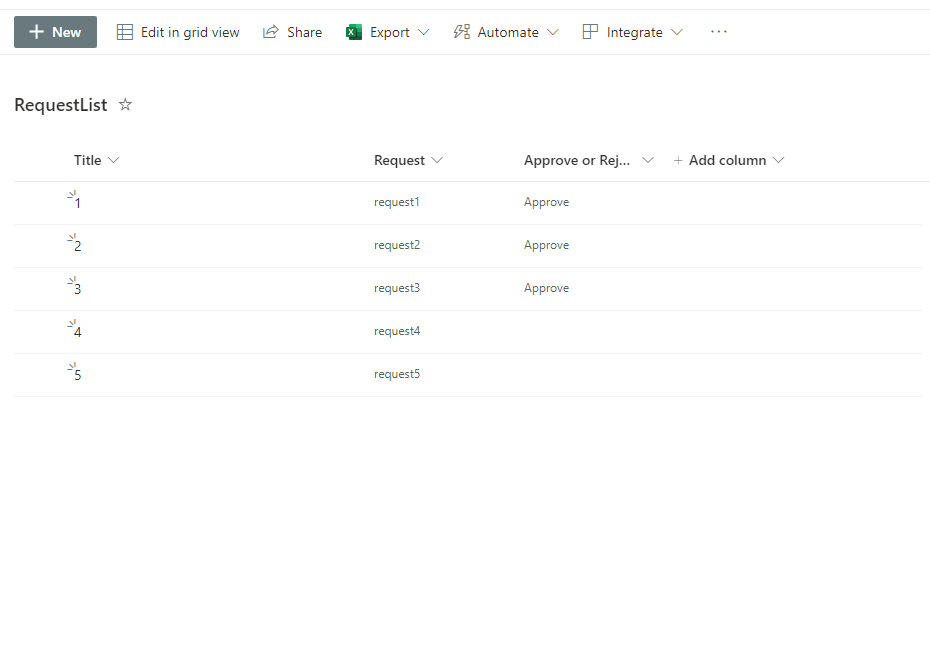Open the Request column header menu
This screenshot has height=653, width=930.
(437, 160)
